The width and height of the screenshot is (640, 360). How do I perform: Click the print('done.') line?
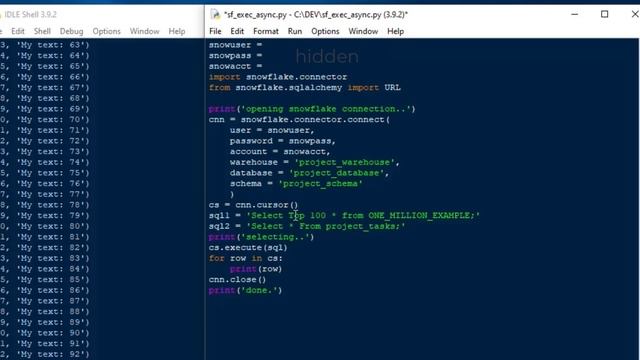[x=245, y=290]
